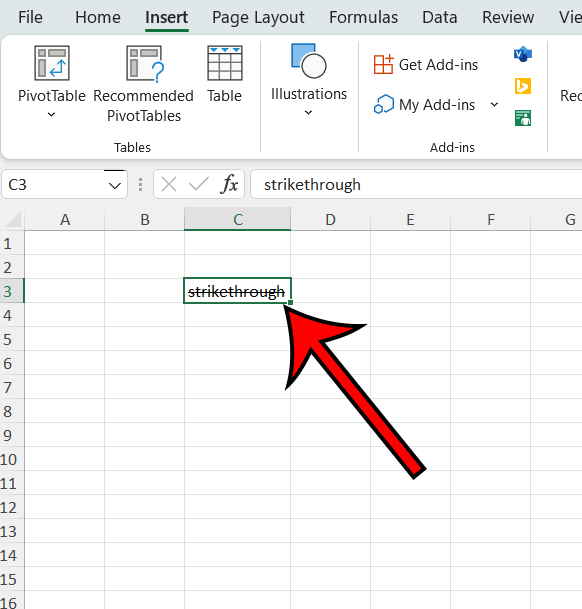The height and width of the screenshot is (609, 582).
Task: Click the fill handle of cell C3
Action: (291, 302)
